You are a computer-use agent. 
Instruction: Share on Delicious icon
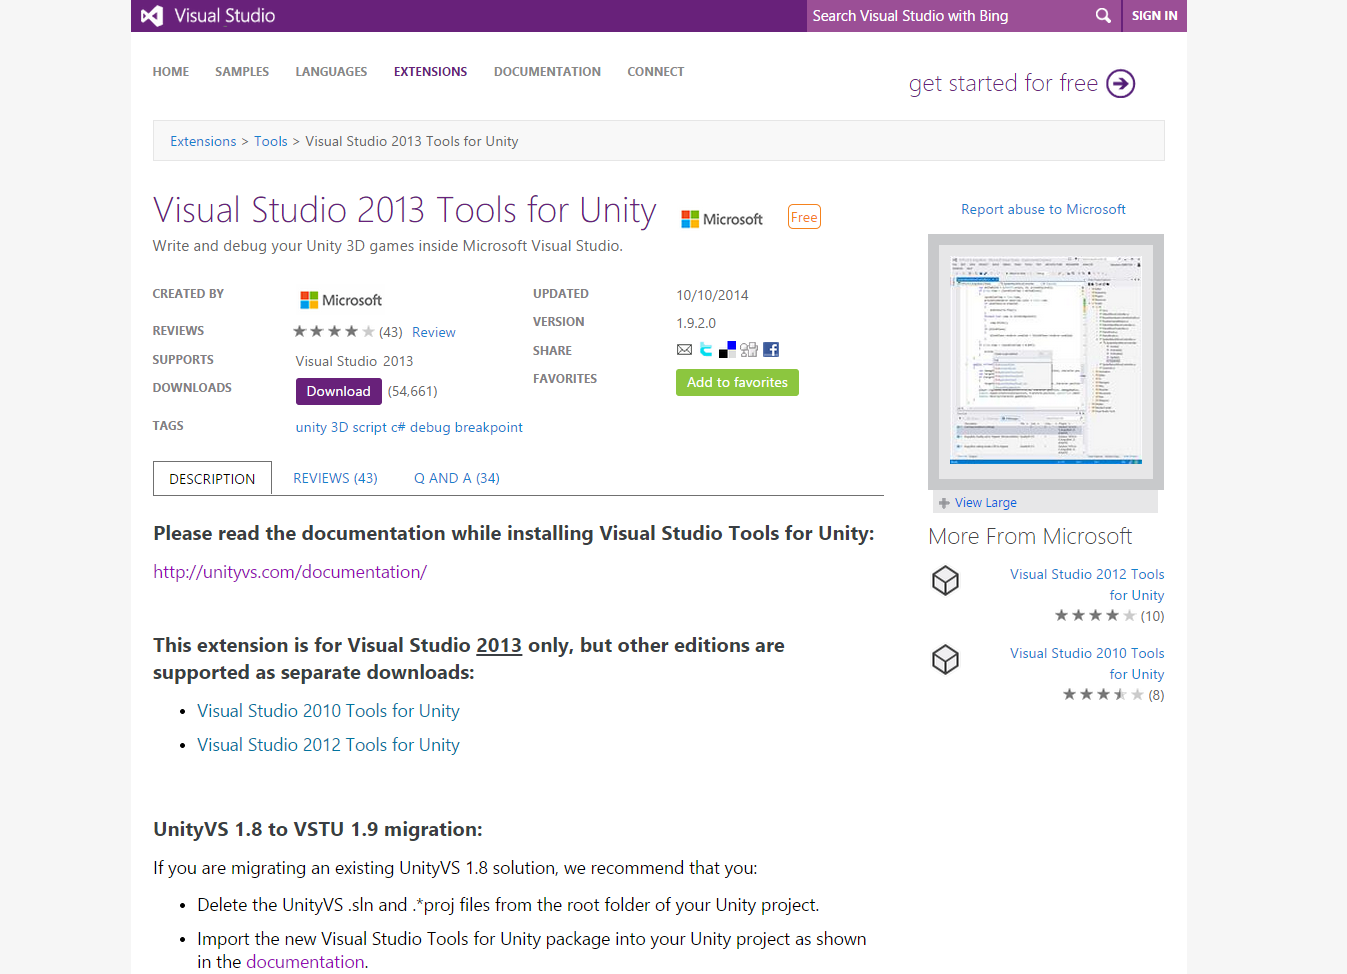click(x=727, y=349)
